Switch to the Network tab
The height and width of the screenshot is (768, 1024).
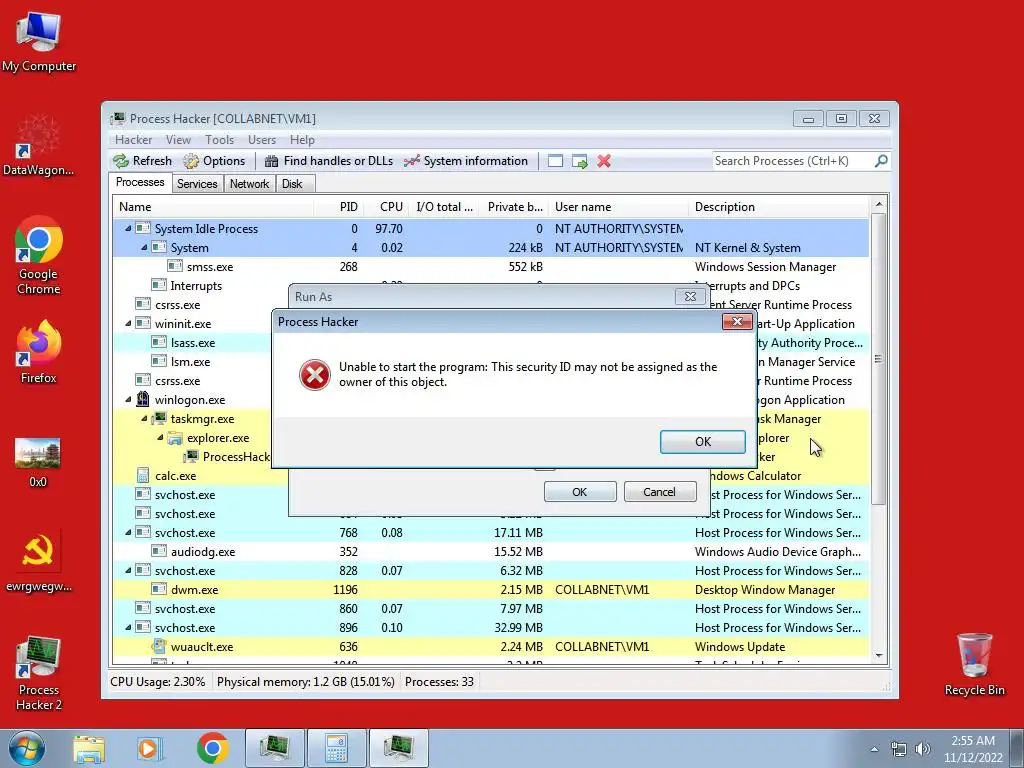[x=249, y=184]
